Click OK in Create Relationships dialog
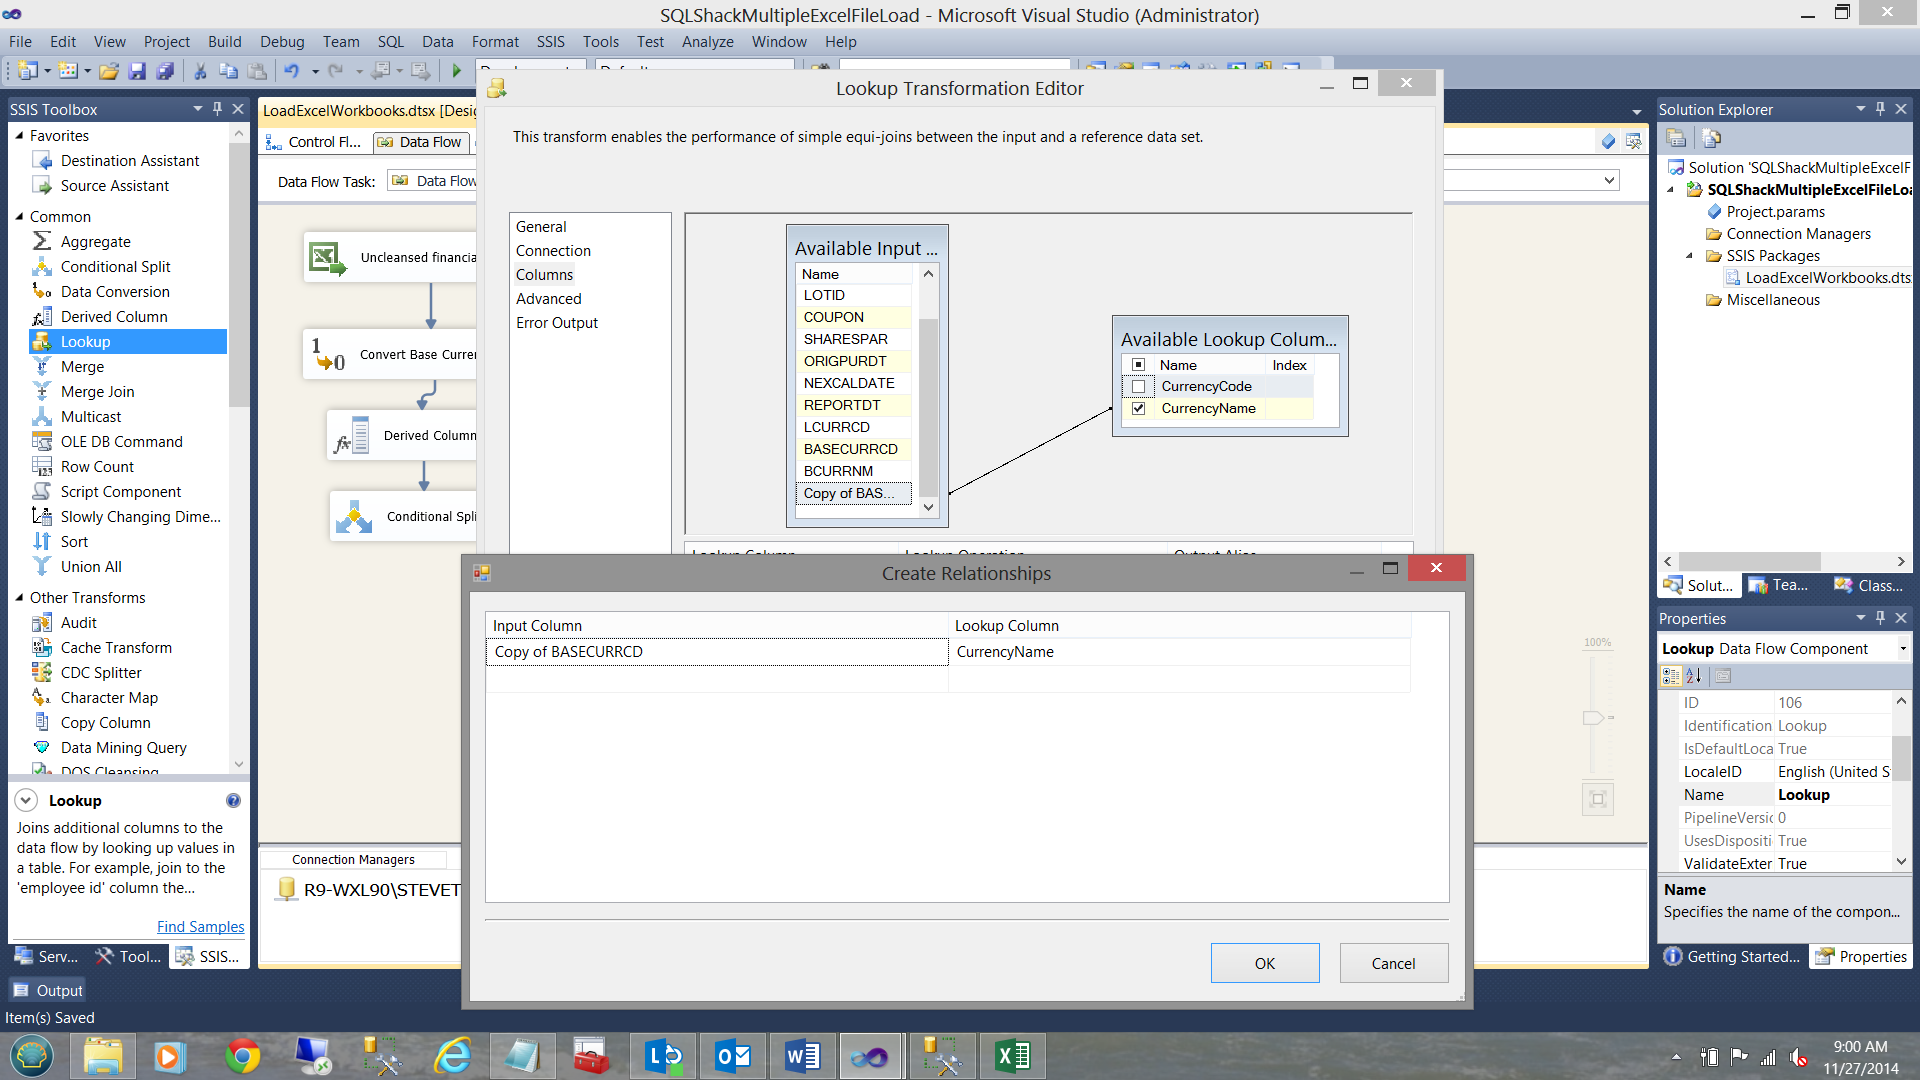This screenshot has height=1080, width=1920. [1264, 963]
